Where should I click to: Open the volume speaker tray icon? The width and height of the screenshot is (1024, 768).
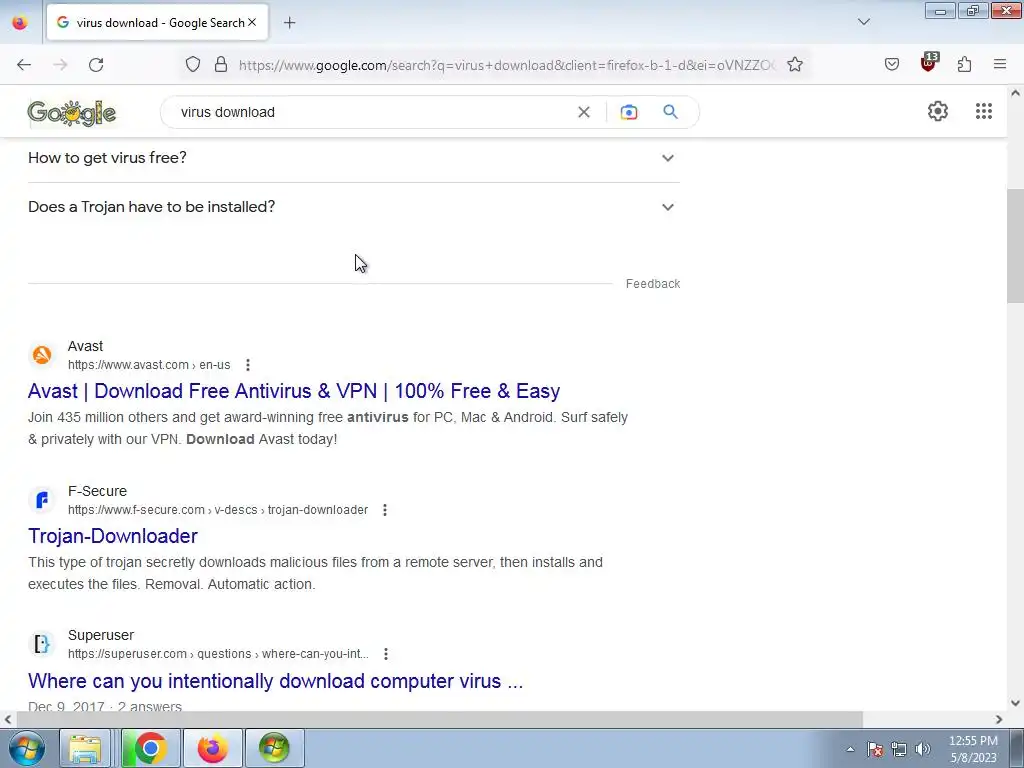(x=923, y=749)
